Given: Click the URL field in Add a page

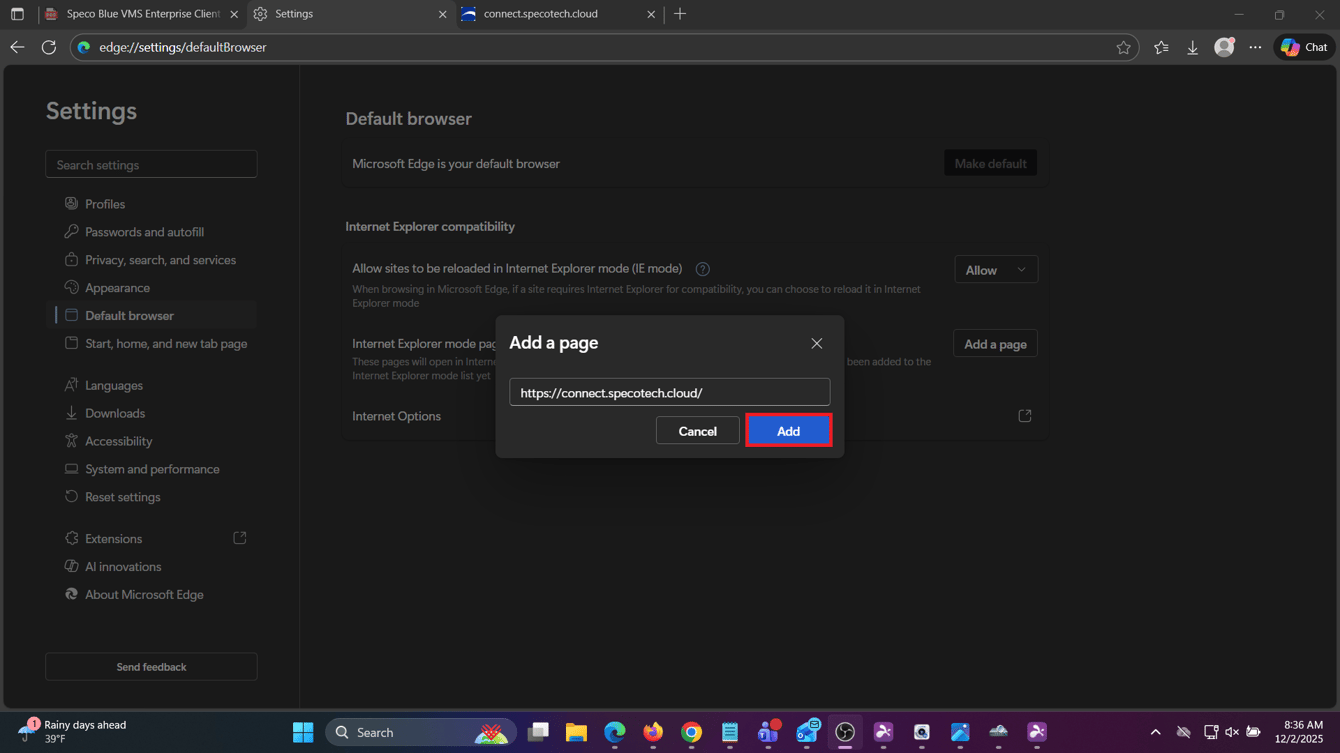Looking at the screenshot, I should [x=669, y=392].
